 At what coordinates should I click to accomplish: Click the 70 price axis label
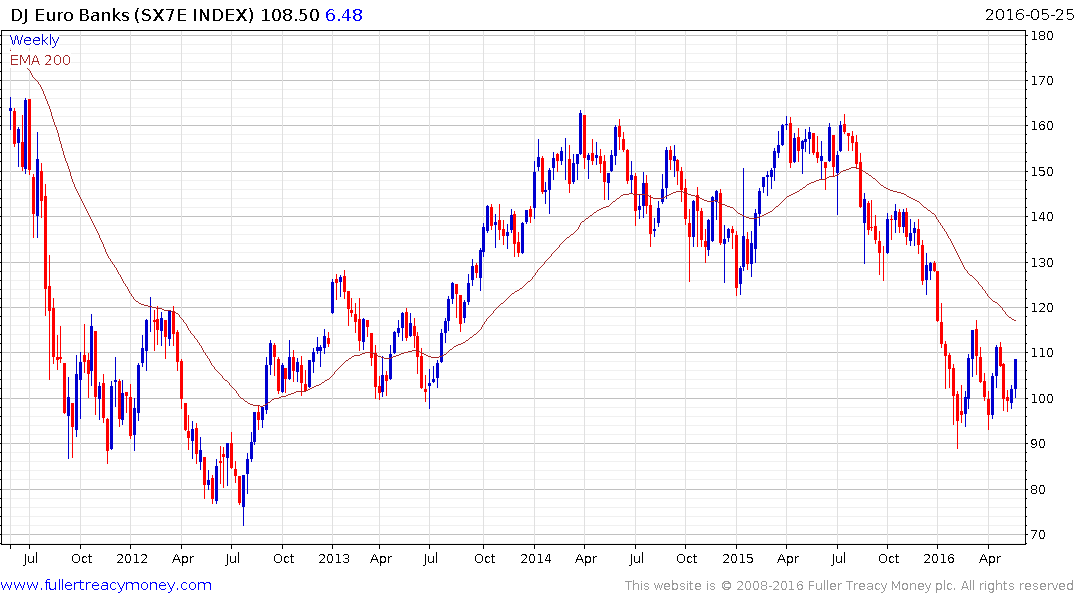tap(1038, 535)
